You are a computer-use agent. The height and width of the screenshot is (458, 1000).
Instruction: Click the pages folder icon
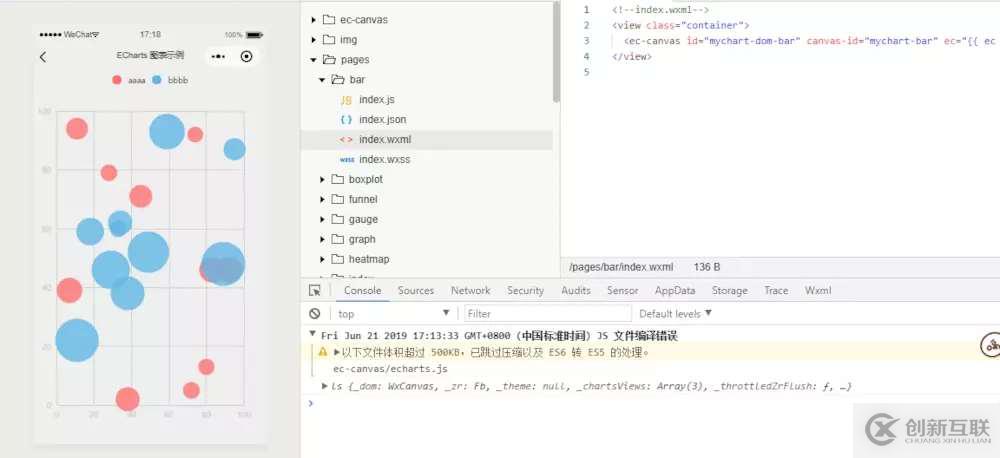329,59
